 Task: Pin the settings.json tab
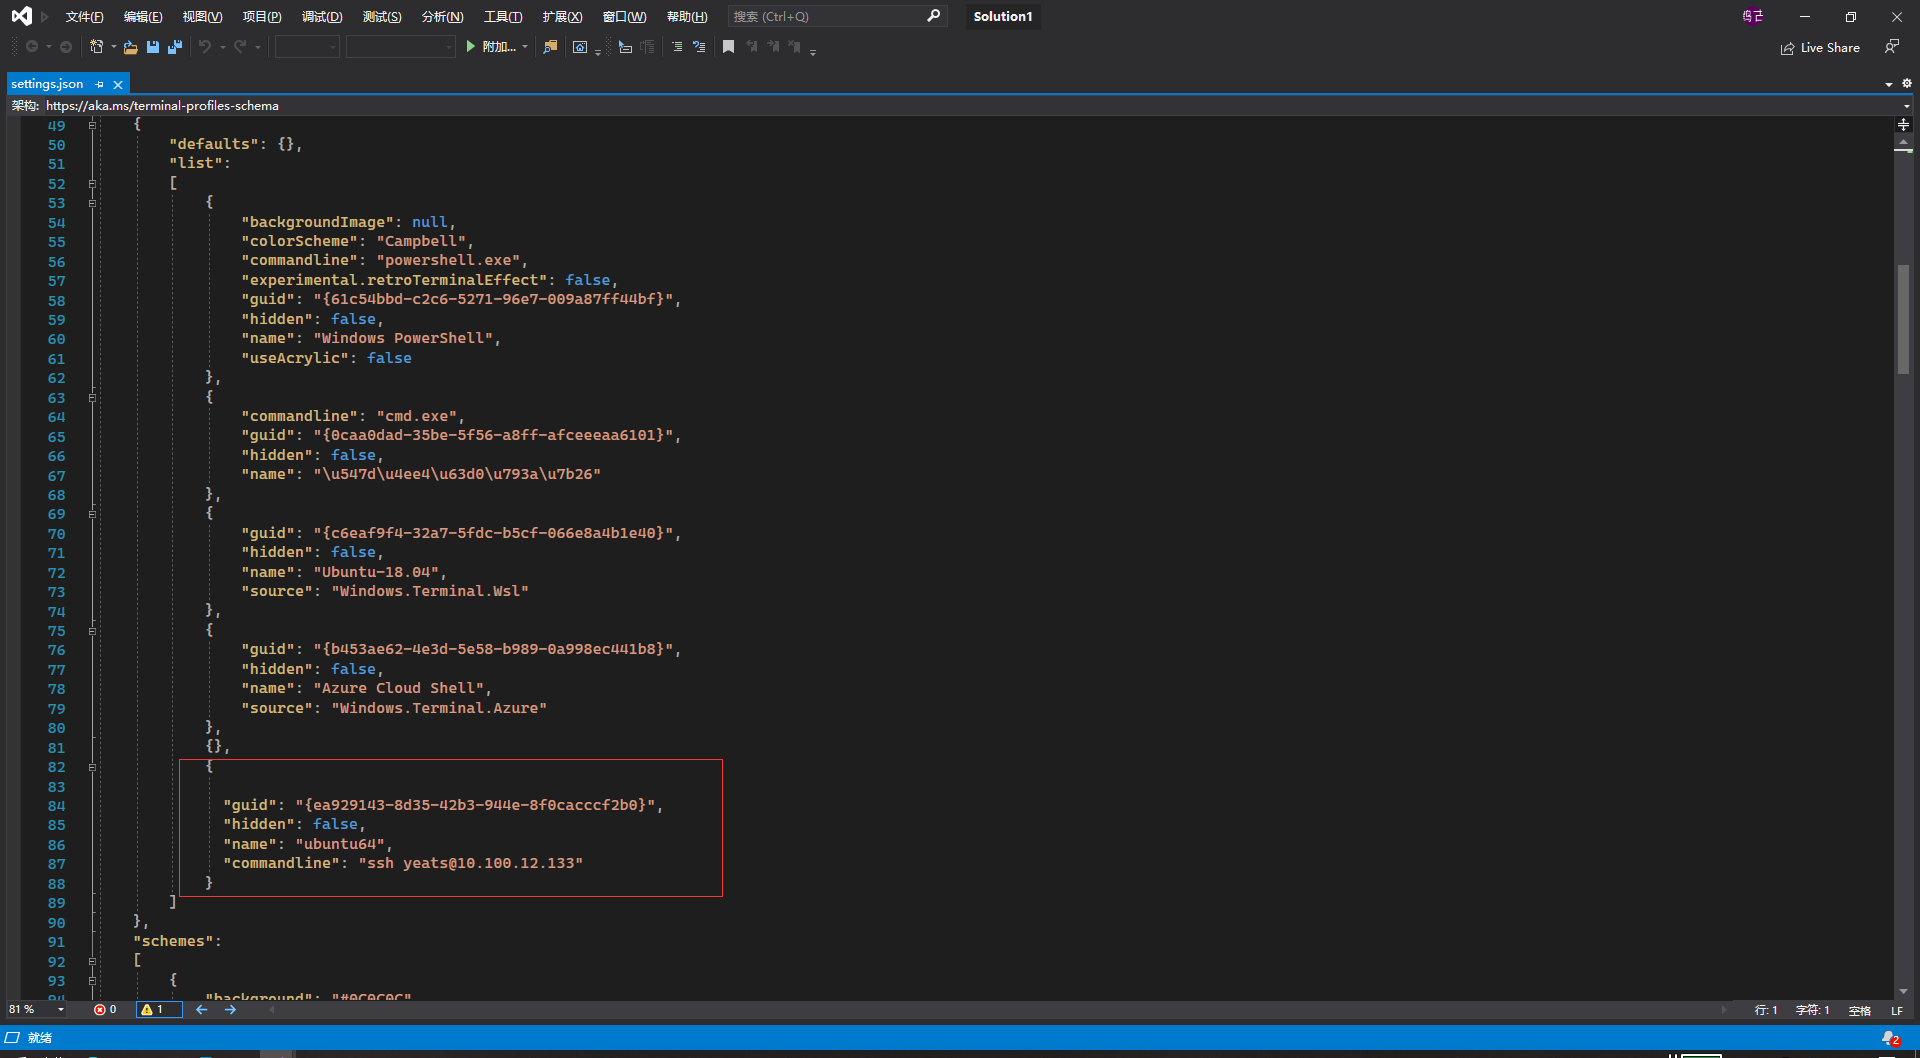99,85
